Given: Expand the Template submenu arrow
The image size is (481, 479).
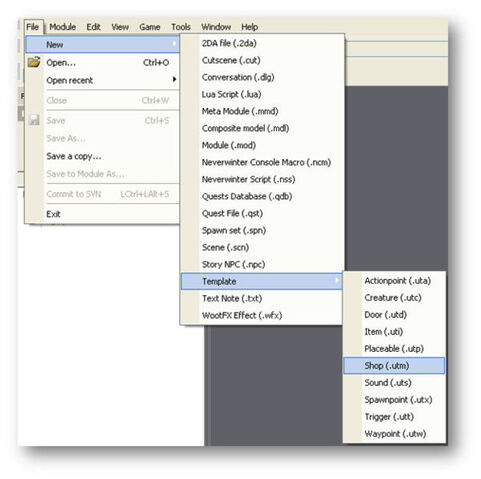Looking at the screenshot, I should pos(337,281).
